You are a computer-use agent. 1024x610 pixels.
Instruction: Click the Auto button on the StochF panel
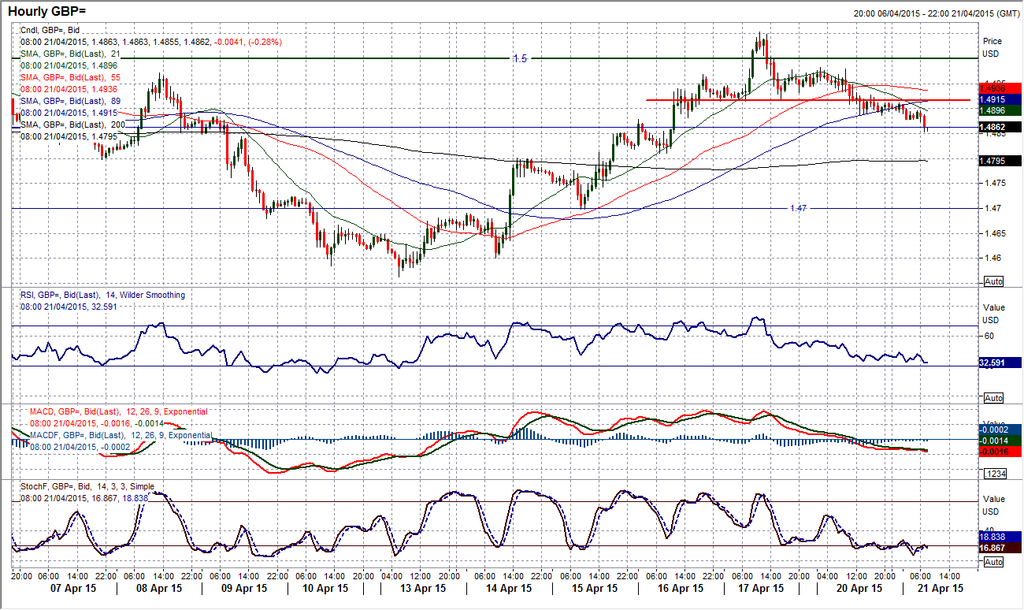[993, 562]
